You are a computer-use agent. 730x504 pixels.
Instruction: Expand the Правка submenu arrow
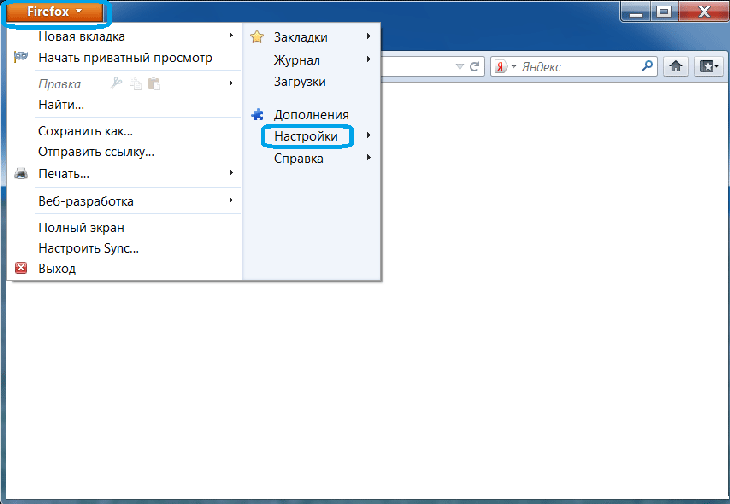[231, 83]
